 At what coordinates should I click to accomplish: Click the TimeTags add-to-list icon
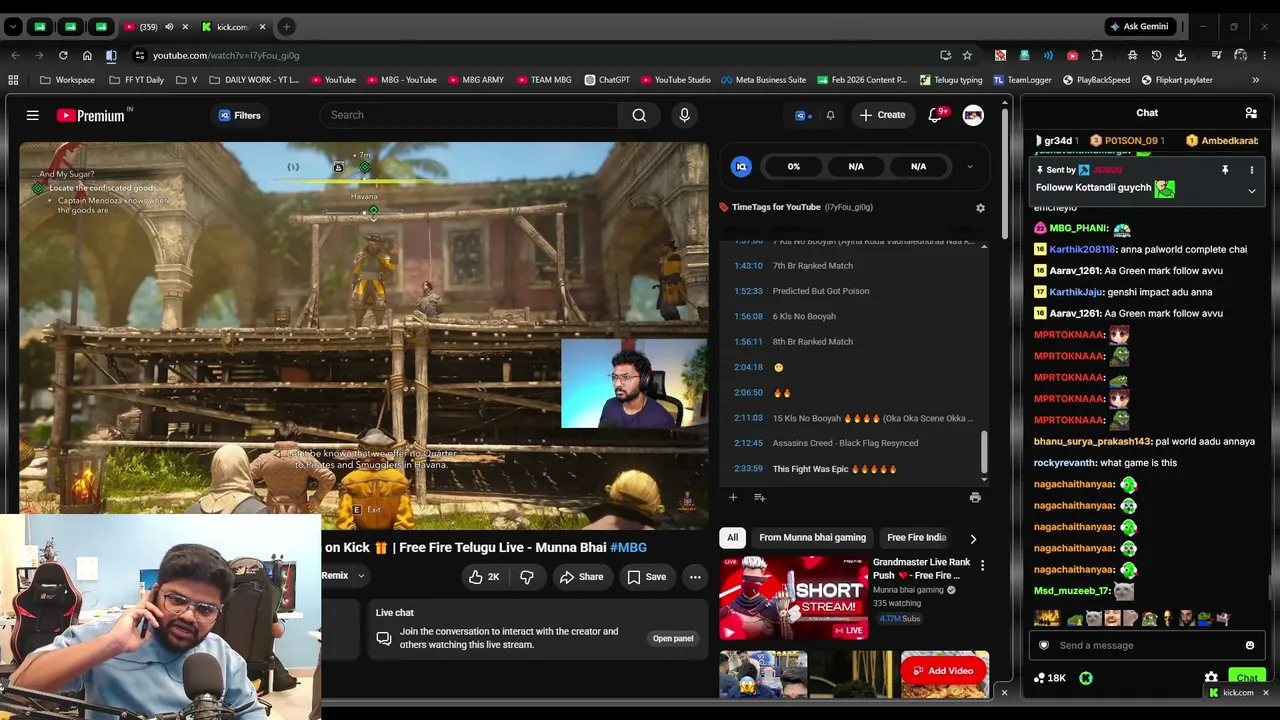pos(759,497)
